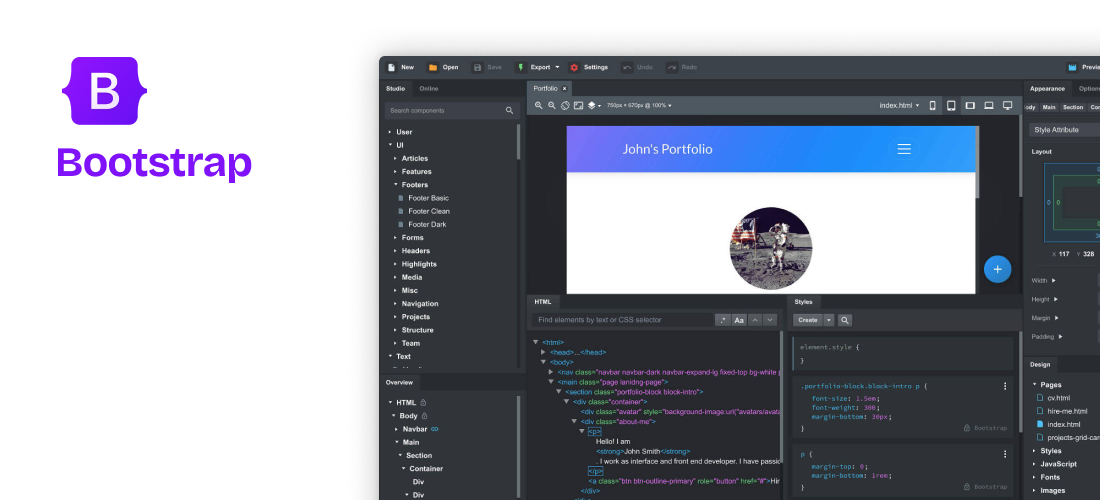Select the tablet landscape preview icon
Image resolution: width=1100 pixels, height=500 pixels.
(970, 105)
